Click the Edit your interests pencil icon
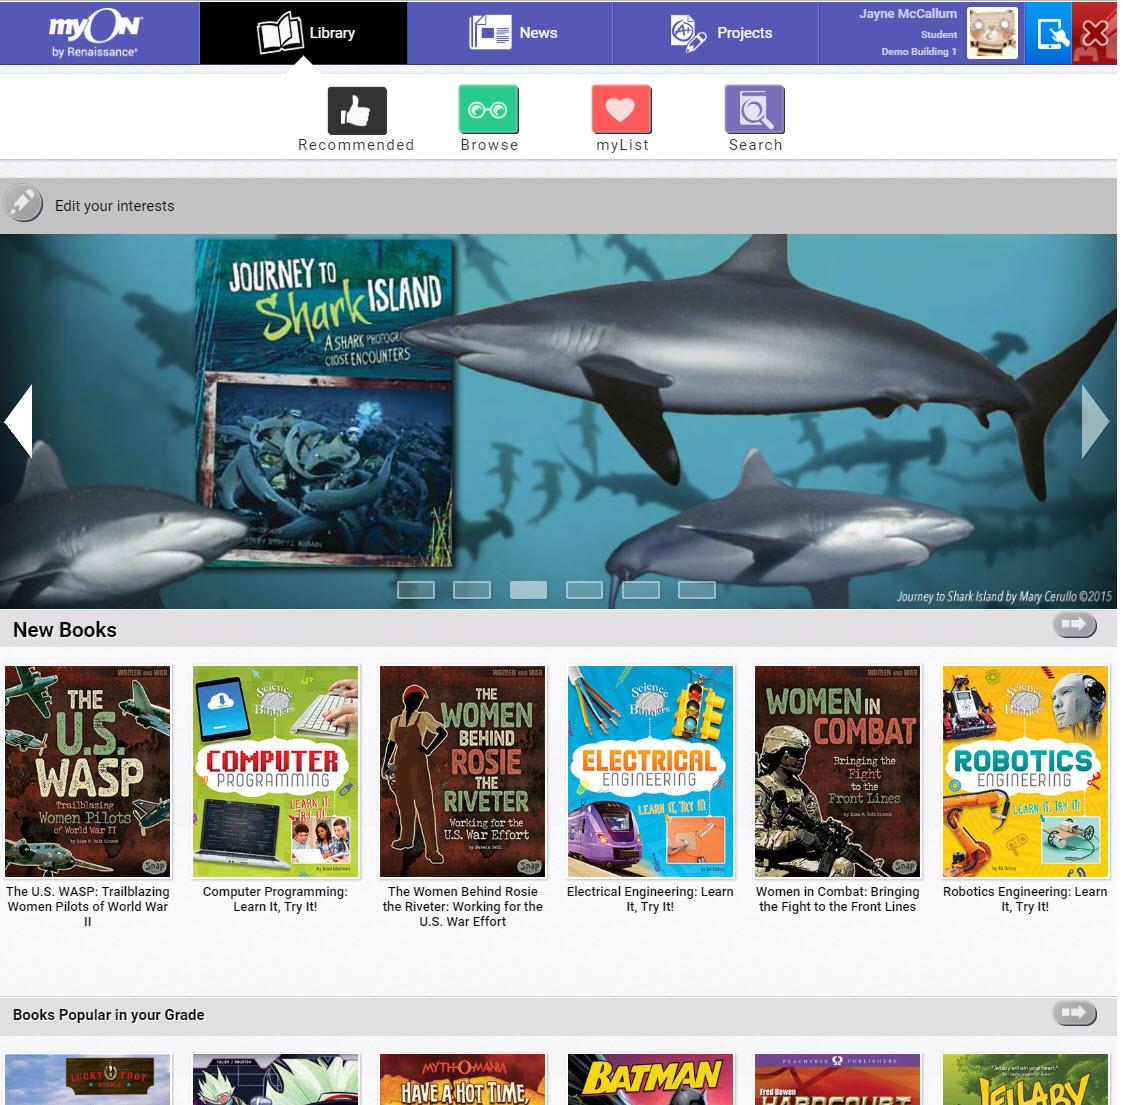 tap(23, 203)
